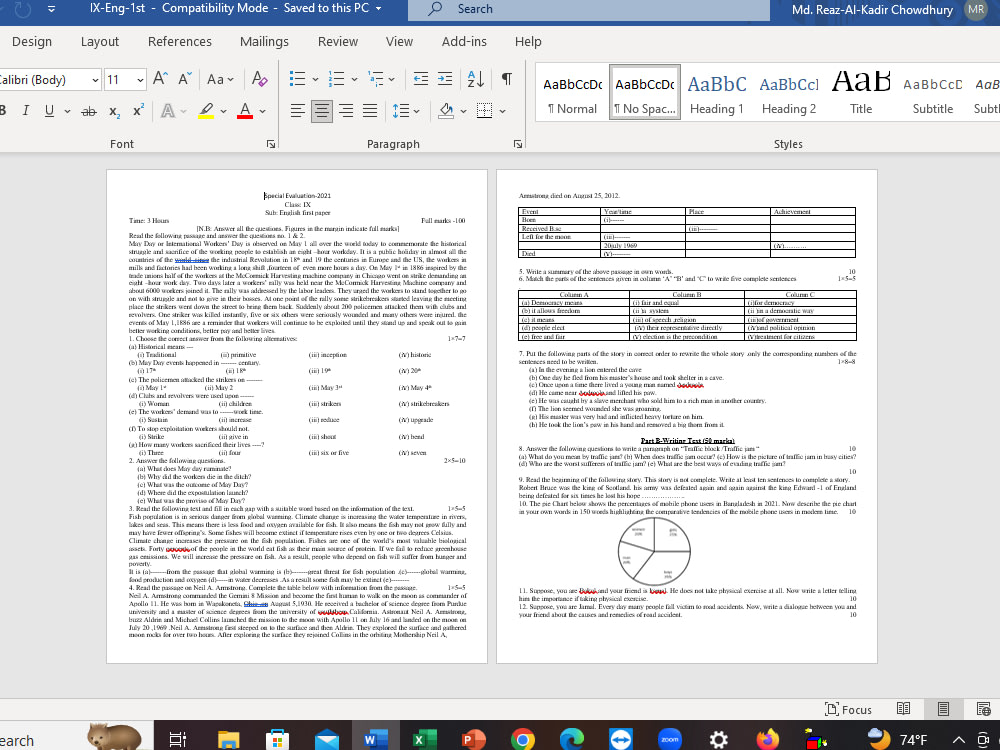Toggle underline formatting

coord(49,111)
